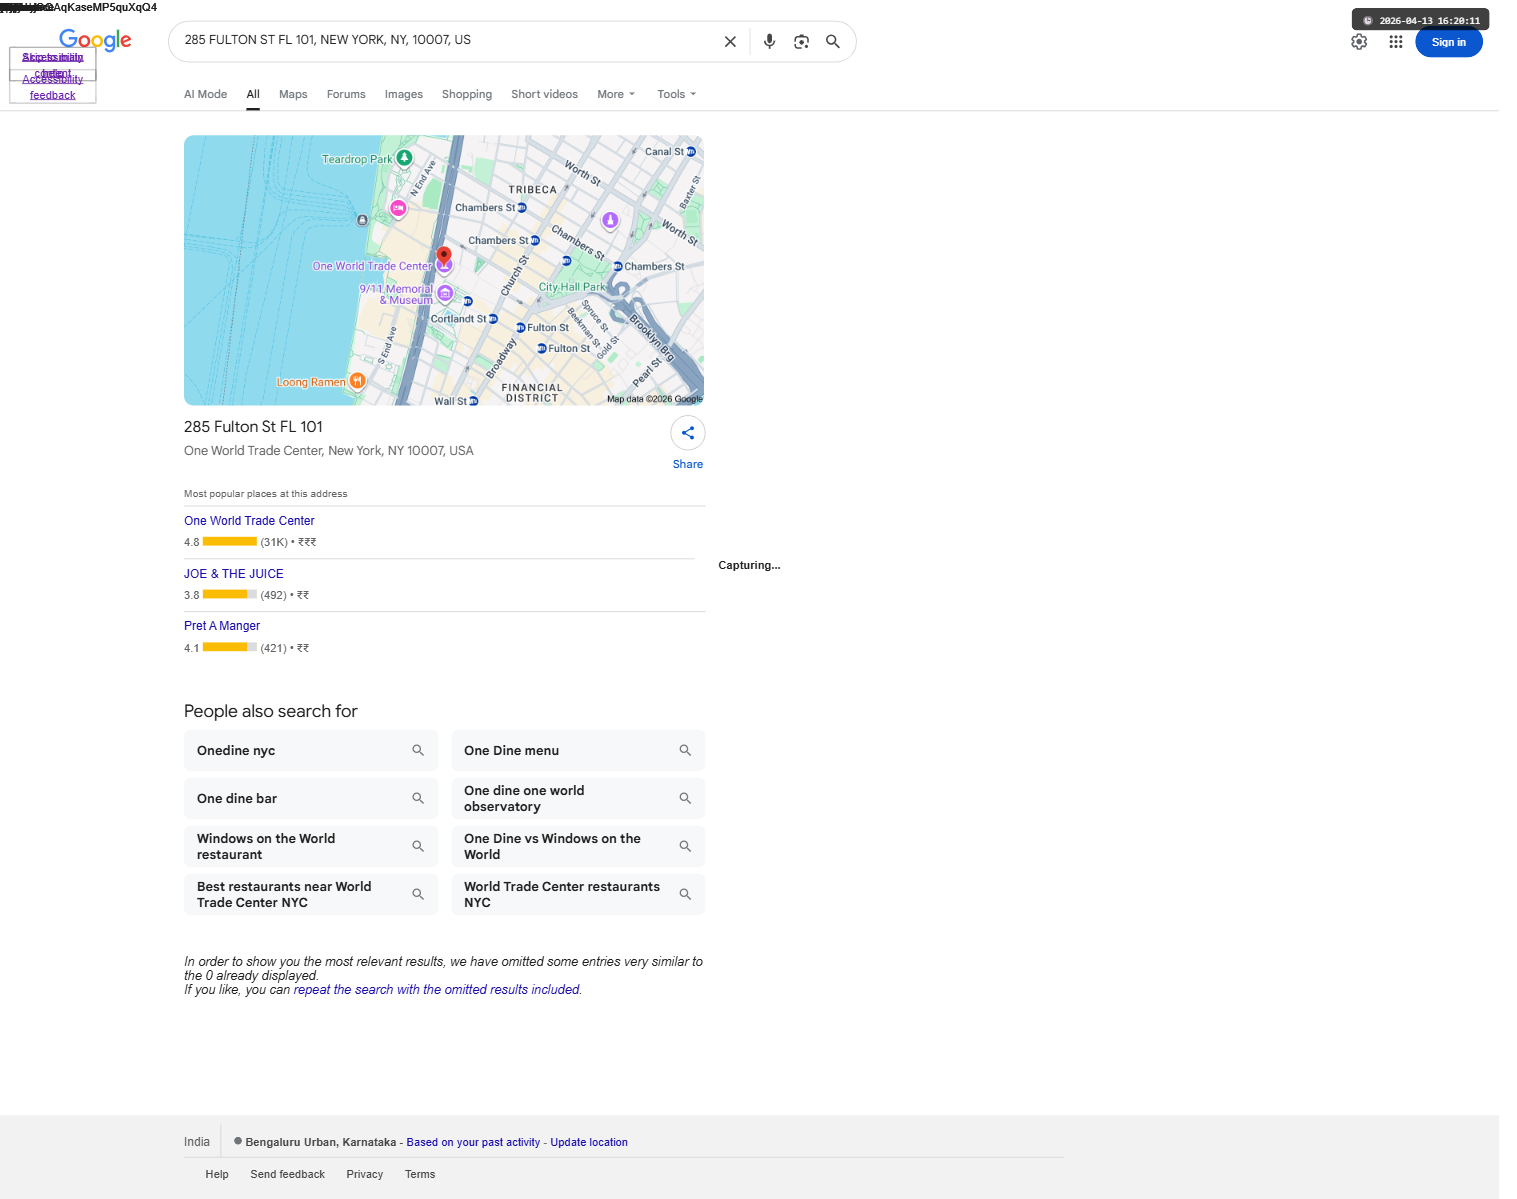Search for Onedine nyc suggestion
This screenshot has width=1517, height=1199.
(311, 751)
